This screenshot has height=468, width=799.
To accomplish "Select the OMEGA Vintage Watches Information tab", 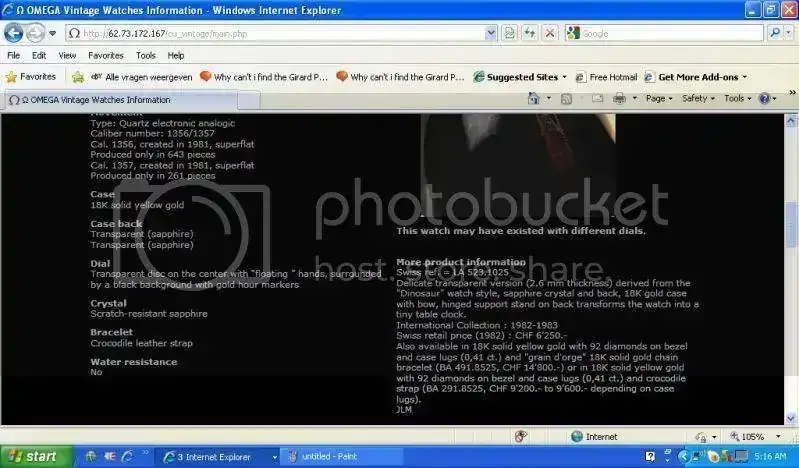I will [x=120, y=100].
